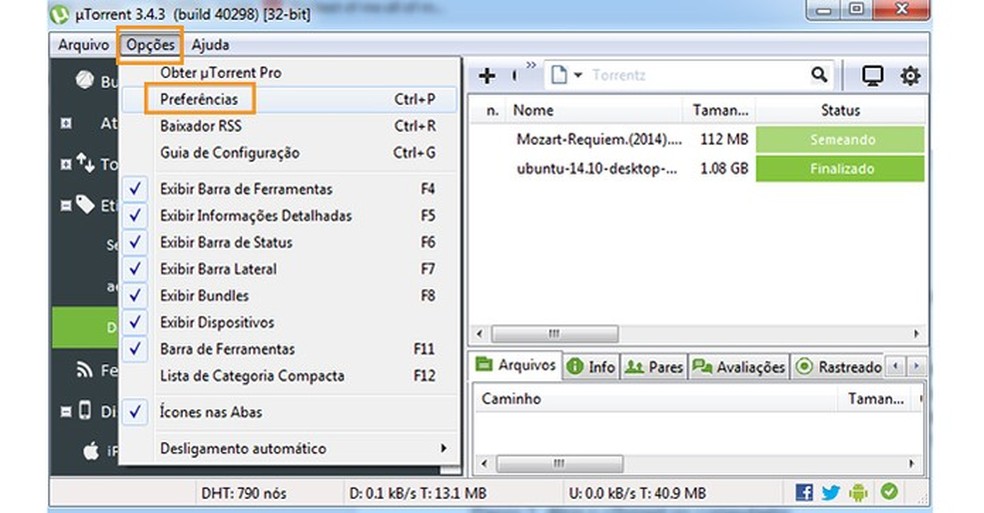Sort torrents by Status column header
Image resolution: width=984 pixels, height=513 pixels.
point(840,111)
